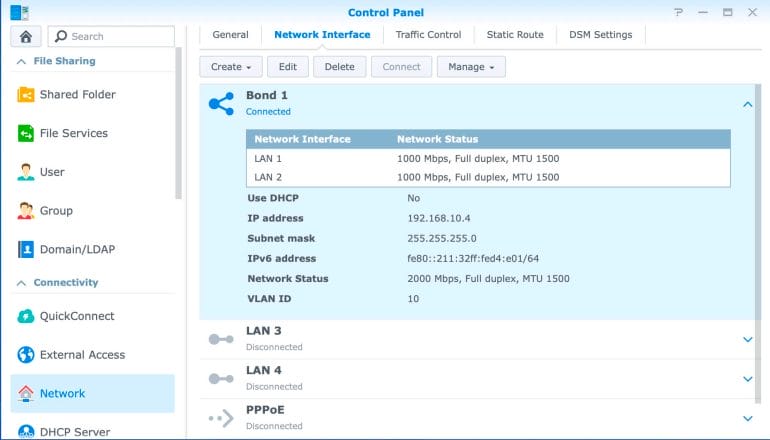
Task: Open the Group icon
Action: [x=26, y=211]
